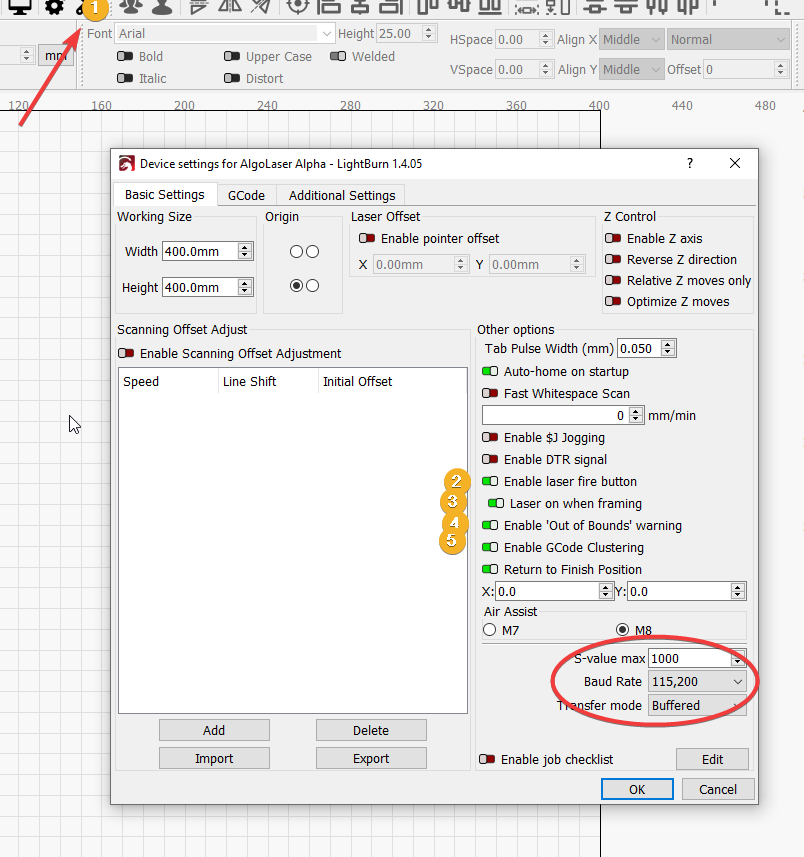Screen dimensions: 804x857
Task: Click the Add button
Action: [214, 730]
